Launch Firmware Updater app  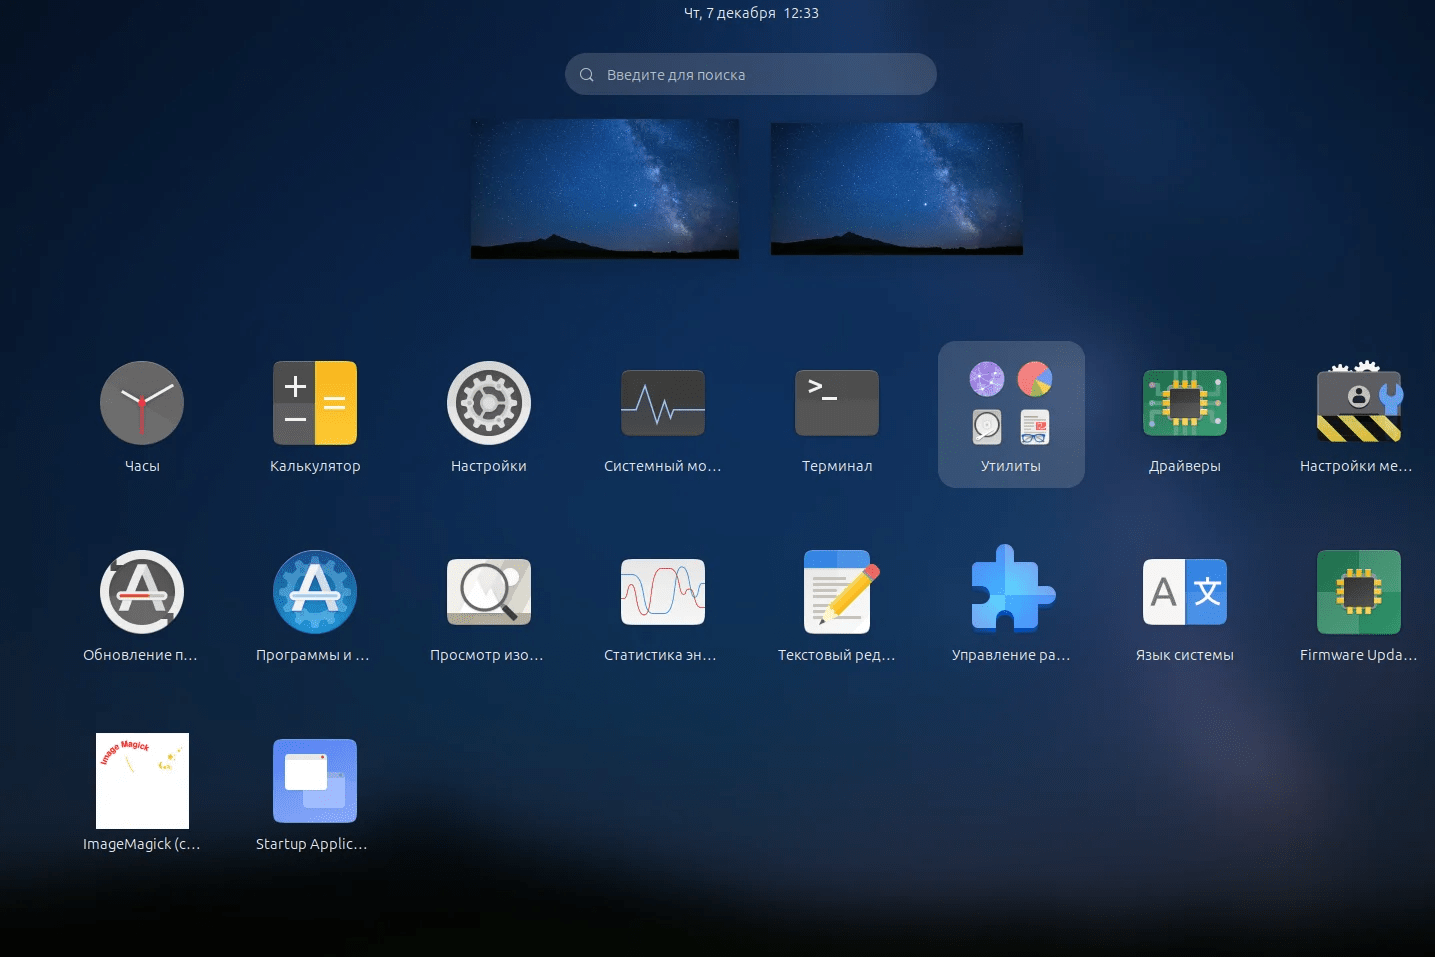(x=1359, y=592)
